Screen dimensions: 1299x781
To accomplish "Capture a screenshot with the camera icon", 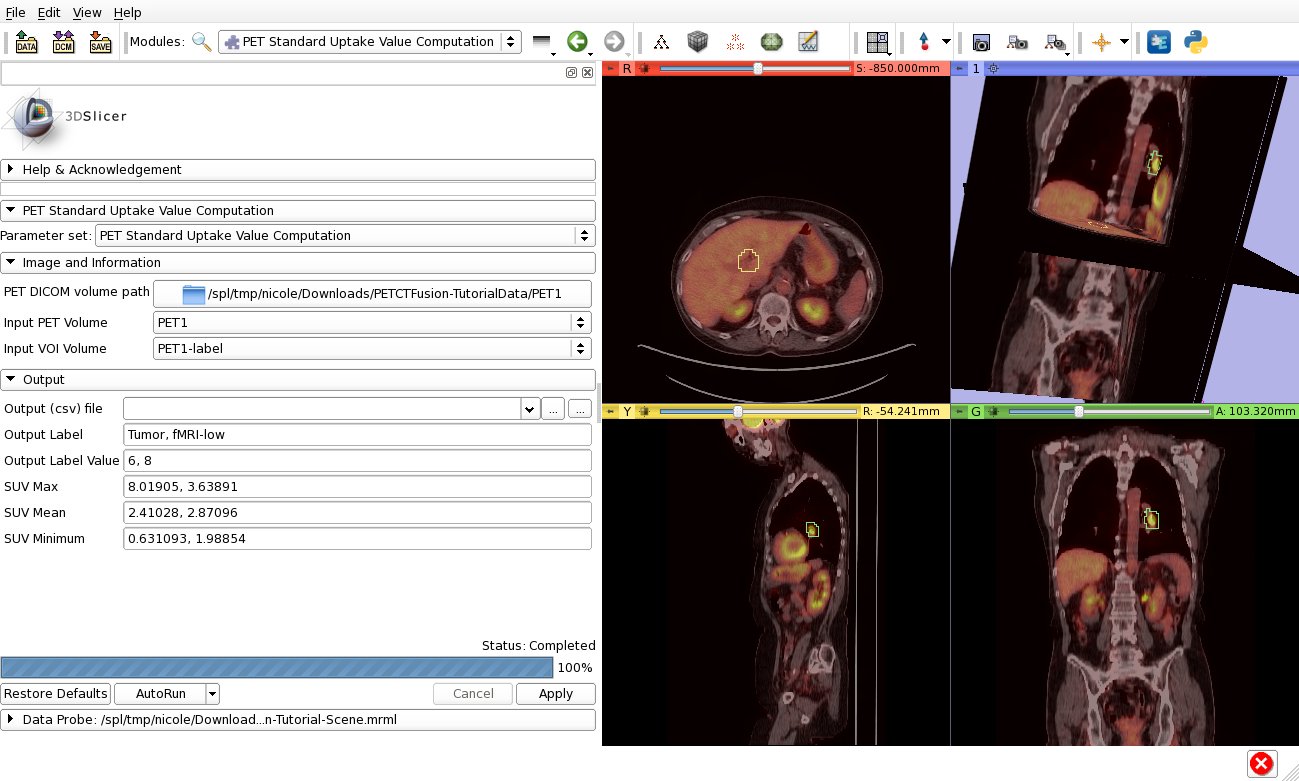I will click(981, 42).
